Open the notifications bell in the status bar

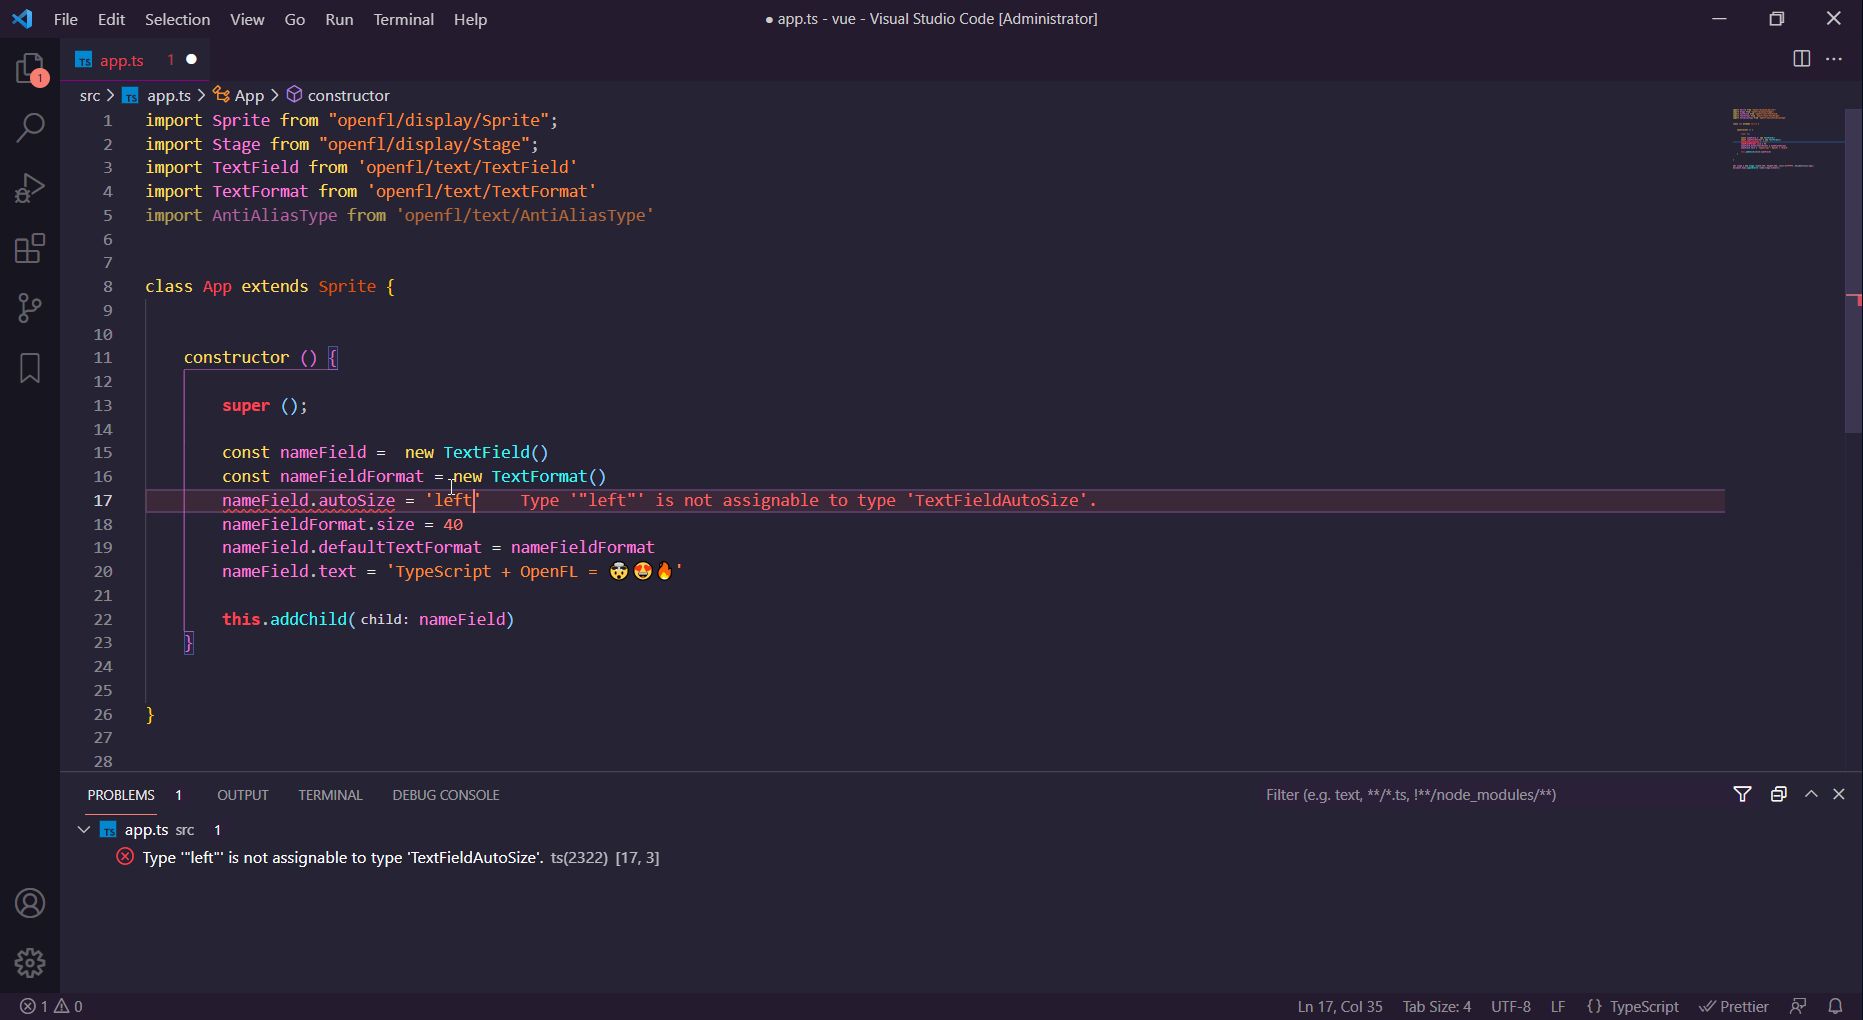pos(1836,1006)
